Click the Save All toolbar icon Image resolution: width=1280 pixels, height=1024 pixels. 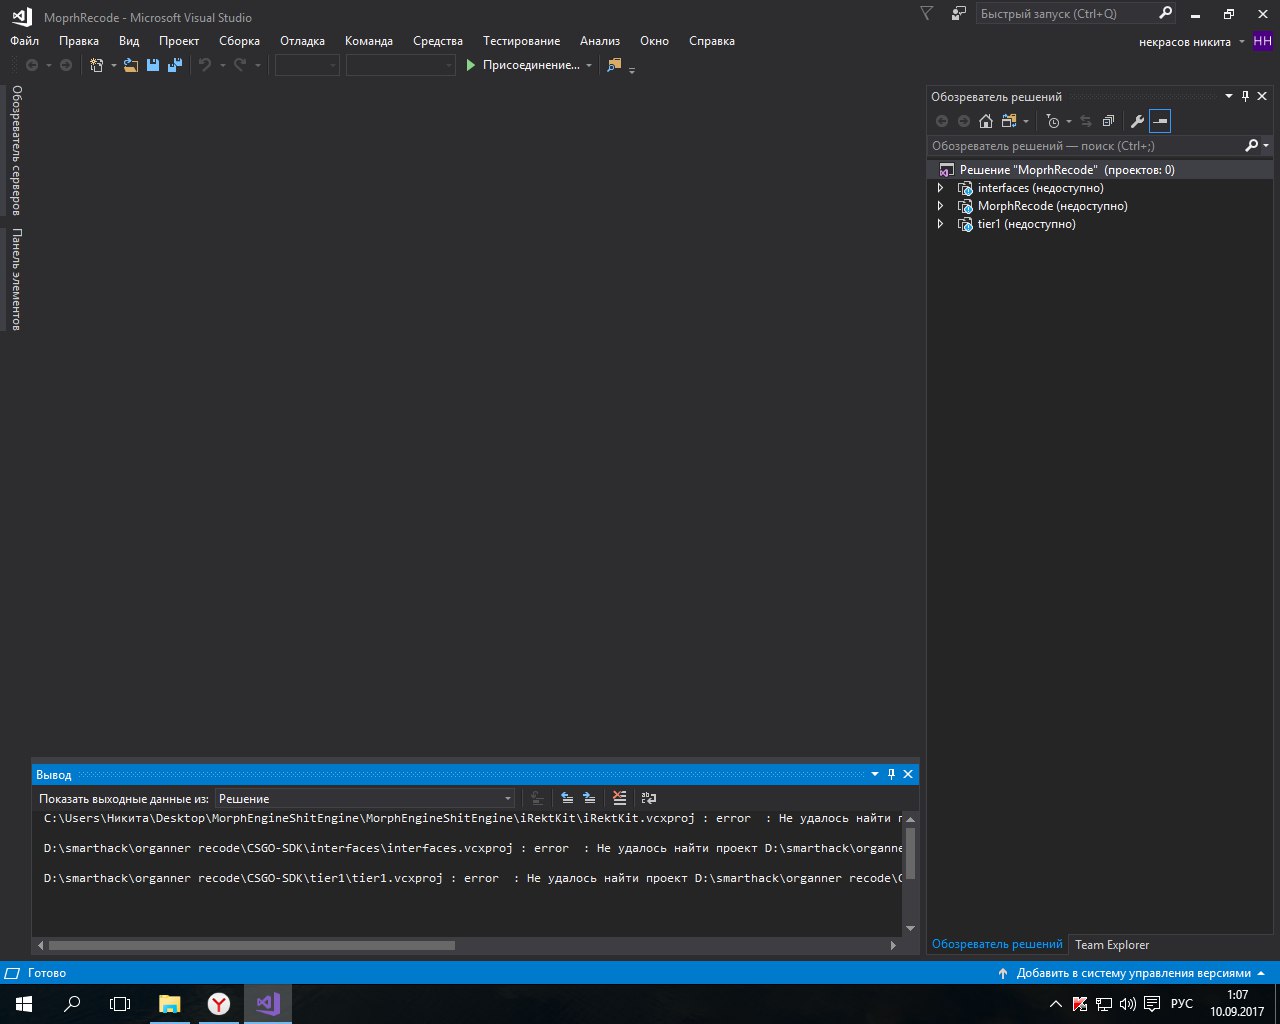point(175,65)
